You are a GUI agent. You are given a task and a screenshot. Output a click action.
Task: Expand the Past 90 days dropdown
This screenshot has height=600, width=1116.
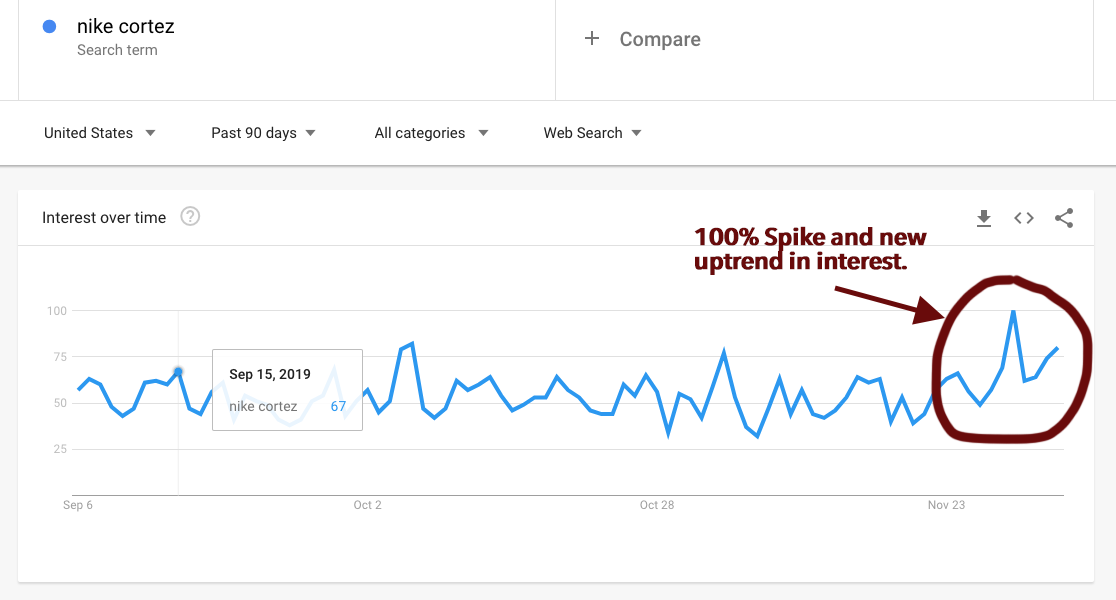263,133
